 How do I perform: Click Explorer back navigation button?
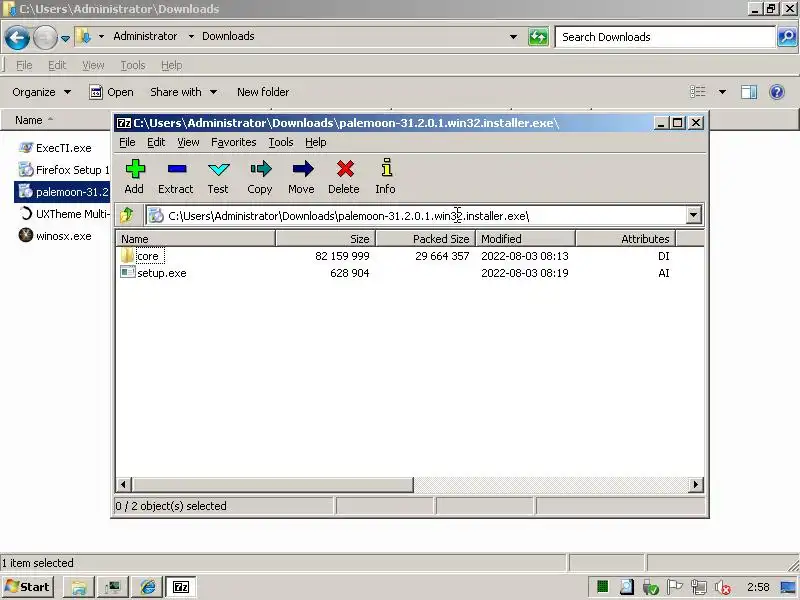pyautogui.click(x=17, y=37)
